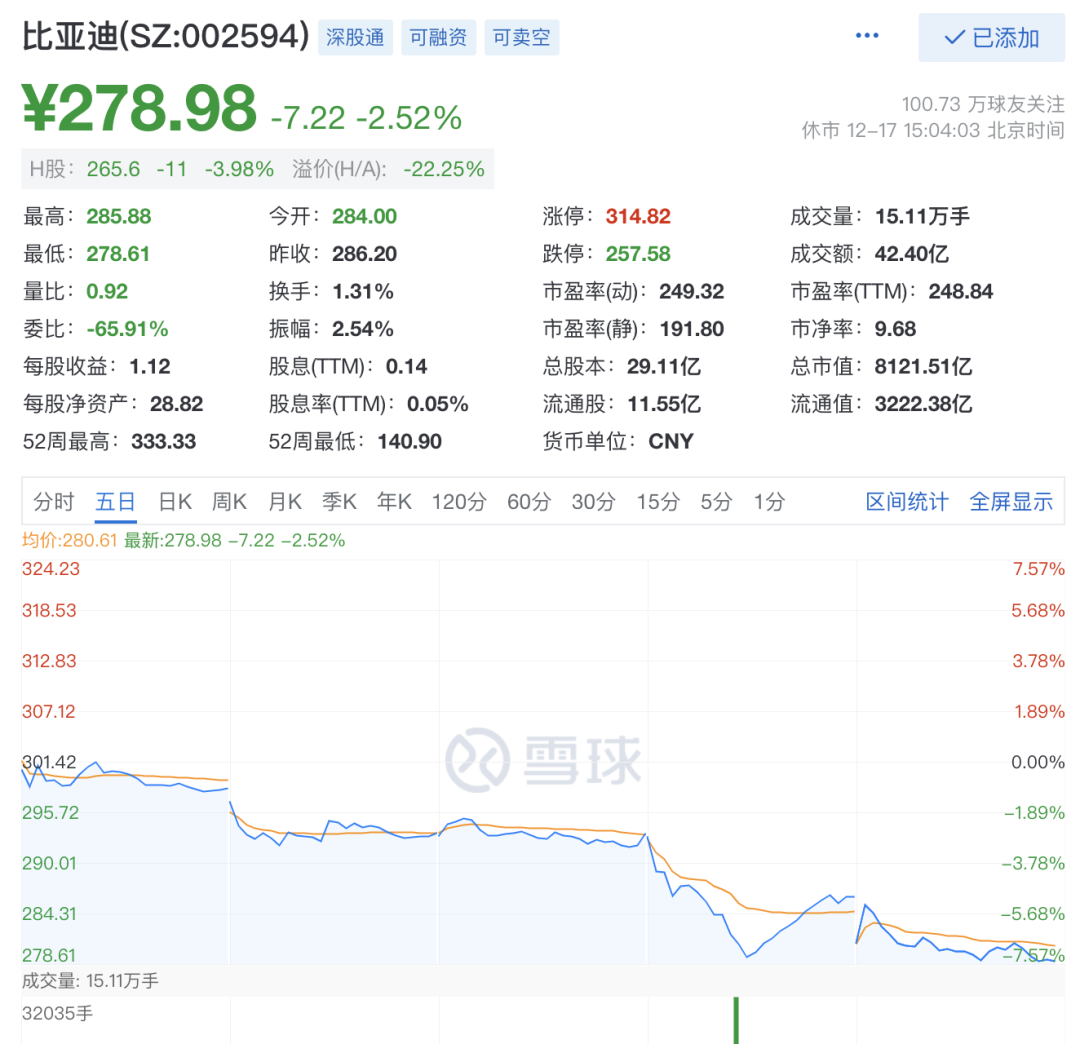Click the 每股净资产 value 28.82
The height and width of the screenshot is (1044, 1080).
click(176, 404)
